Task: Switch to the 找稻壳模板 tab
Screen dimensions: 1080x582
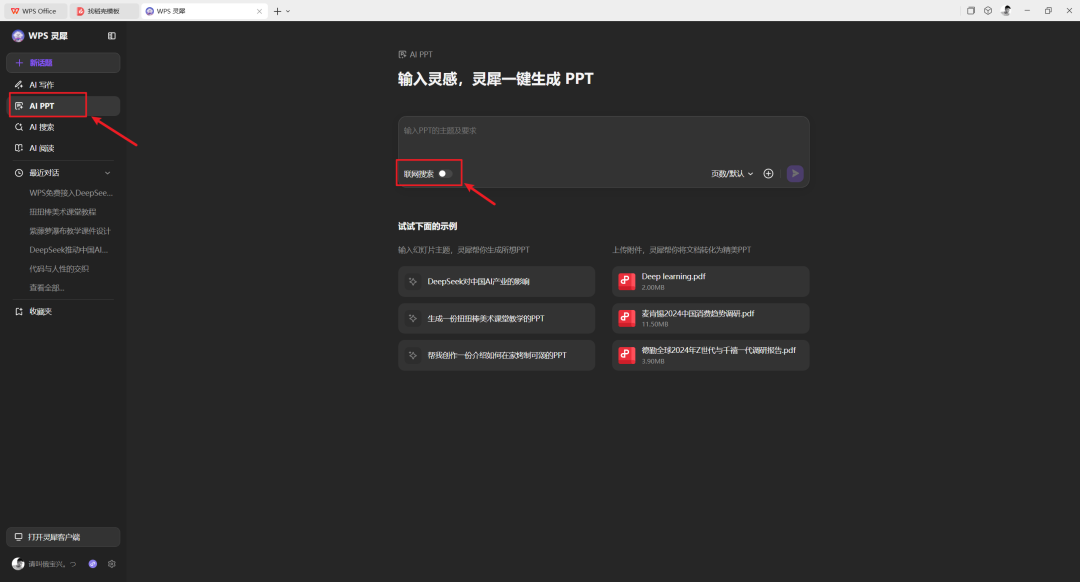Action: tap(103, 11)
